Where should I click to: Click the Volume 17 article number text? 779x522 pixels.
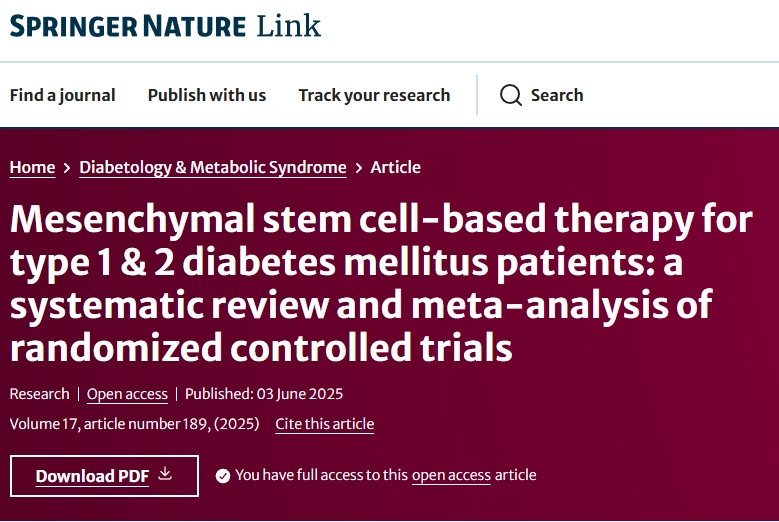pyautogui.click(x=134, y=424)
